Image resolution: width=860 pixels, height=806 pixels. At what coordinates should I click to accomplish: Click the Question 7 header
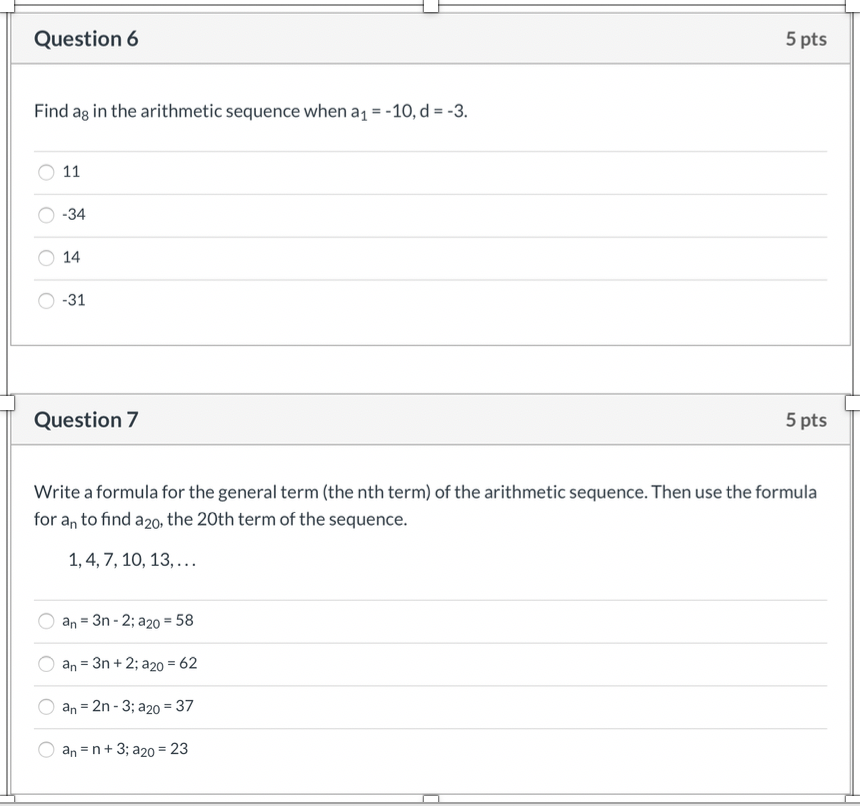[86, 420]
